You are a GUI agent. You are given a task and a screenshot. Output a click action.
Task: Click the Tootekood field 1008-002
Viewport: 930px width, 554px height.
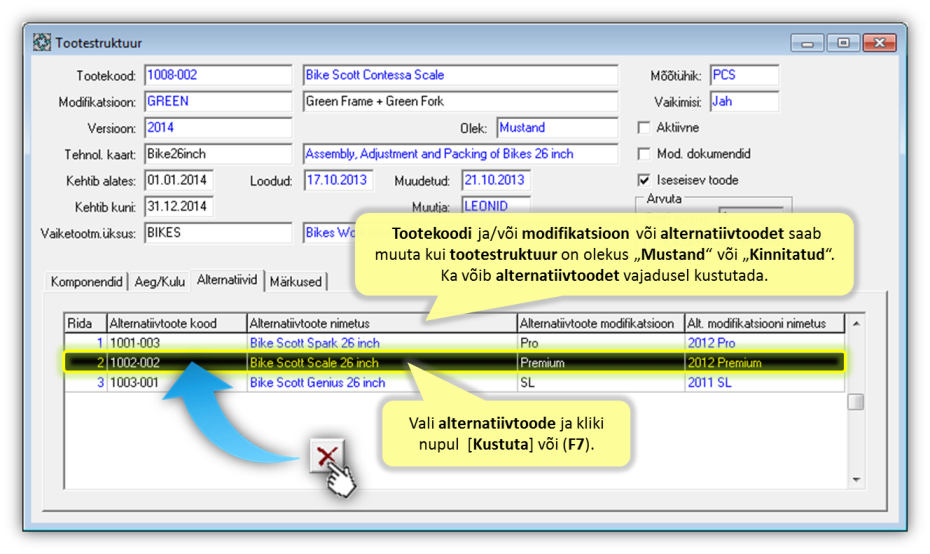pyautogui.click(x=218, y=75)
